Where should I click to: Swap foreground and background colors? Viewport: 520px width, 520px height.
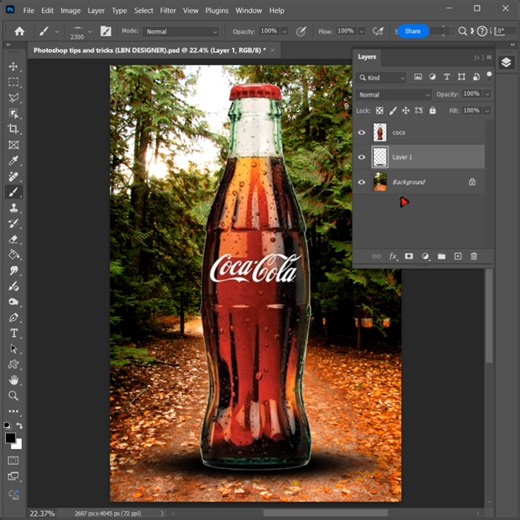(x=20, y=426)
